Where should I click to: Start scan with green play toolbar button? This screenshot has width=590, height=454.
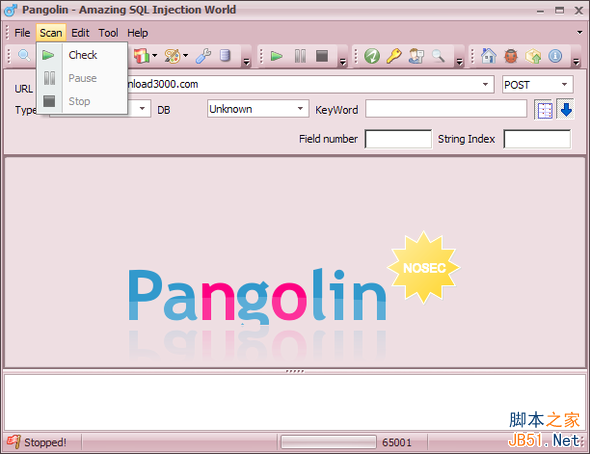[277, 56]
